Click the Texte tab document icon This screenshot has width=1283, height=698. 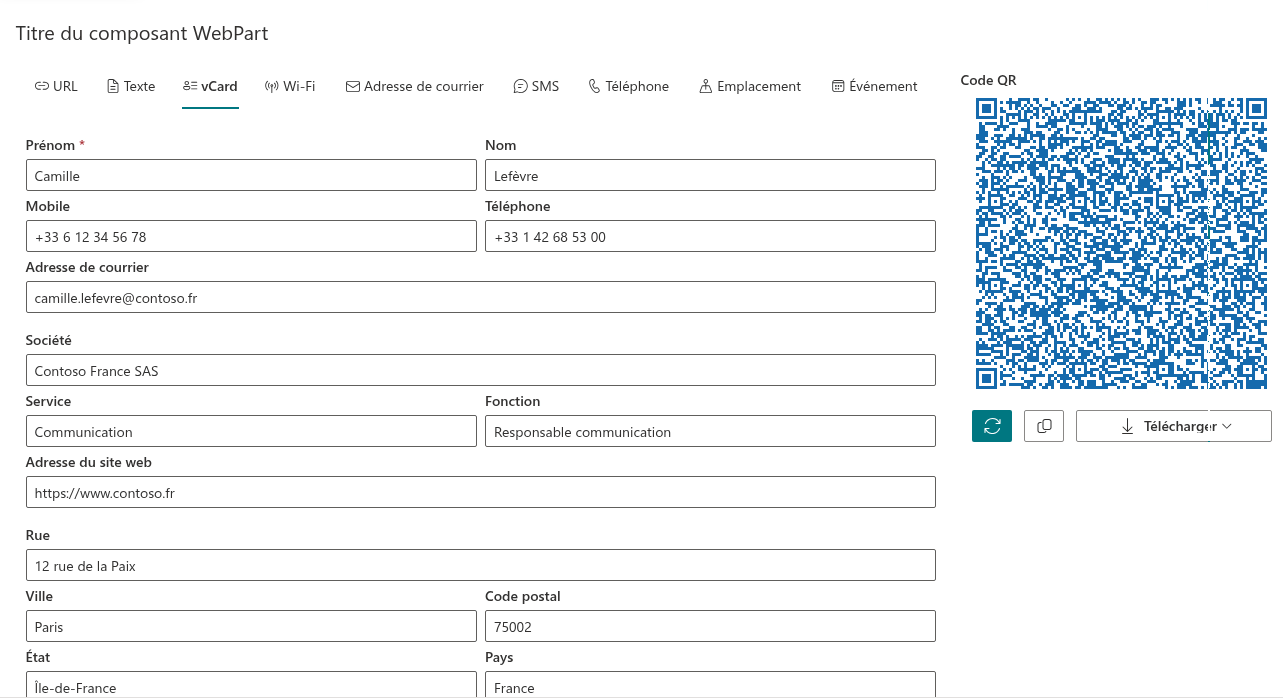[x=113, y=86]
